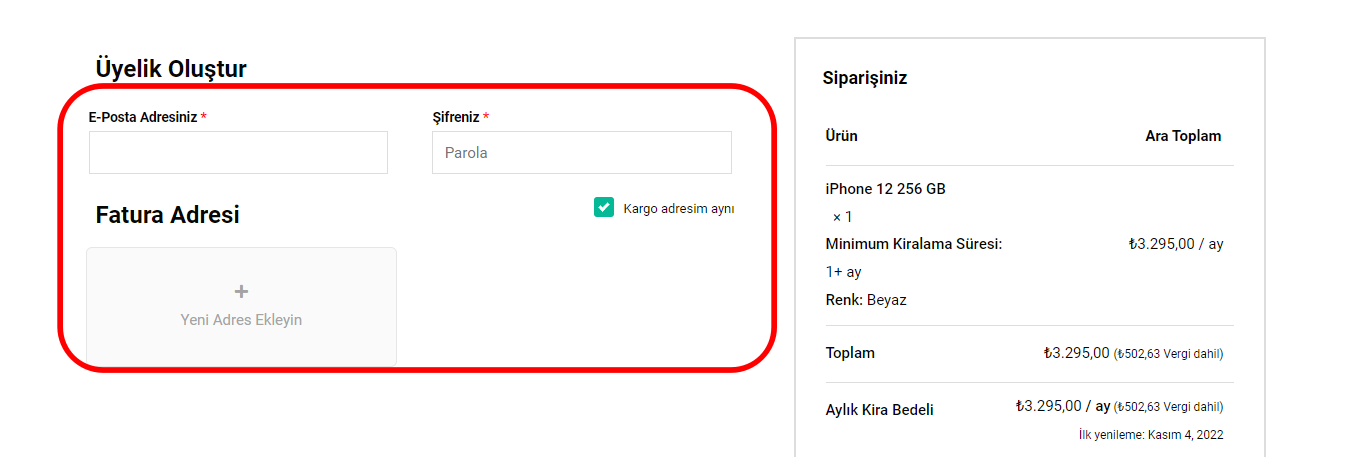Click the 'Ara Toplam' column header
Screen dimensions: 1346x457
(x=1183, y=136)
